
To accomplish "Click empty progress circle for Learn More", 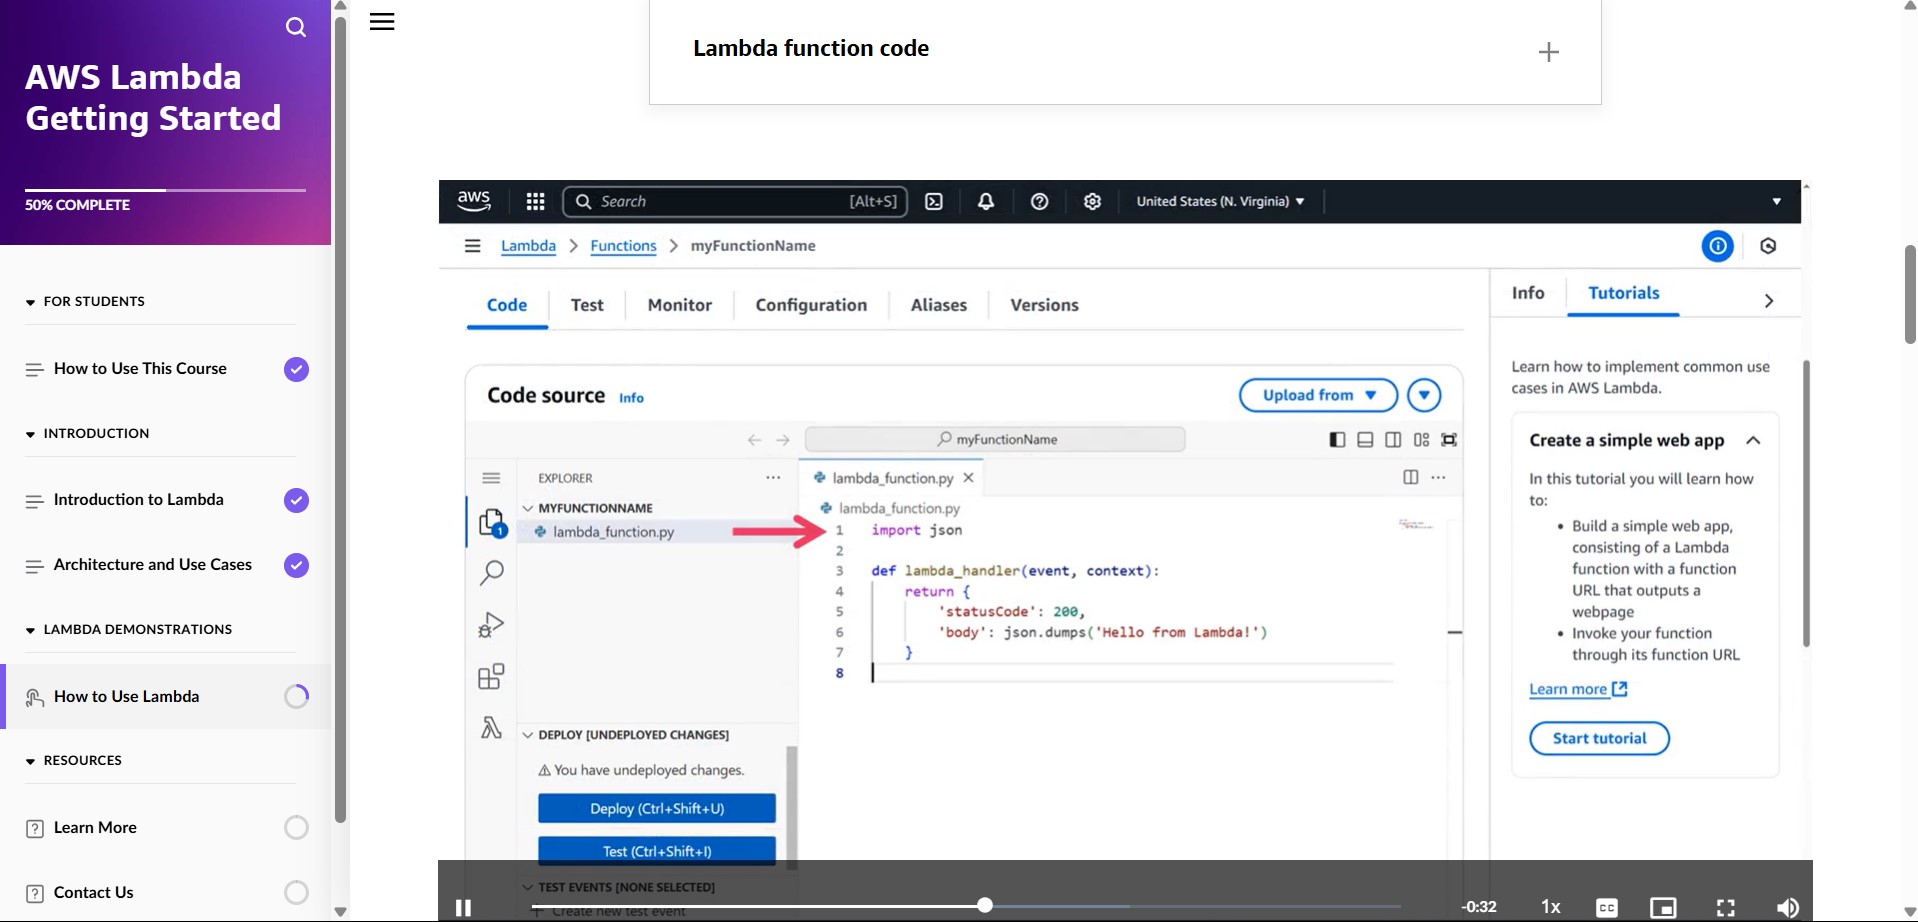I will 296,828.
